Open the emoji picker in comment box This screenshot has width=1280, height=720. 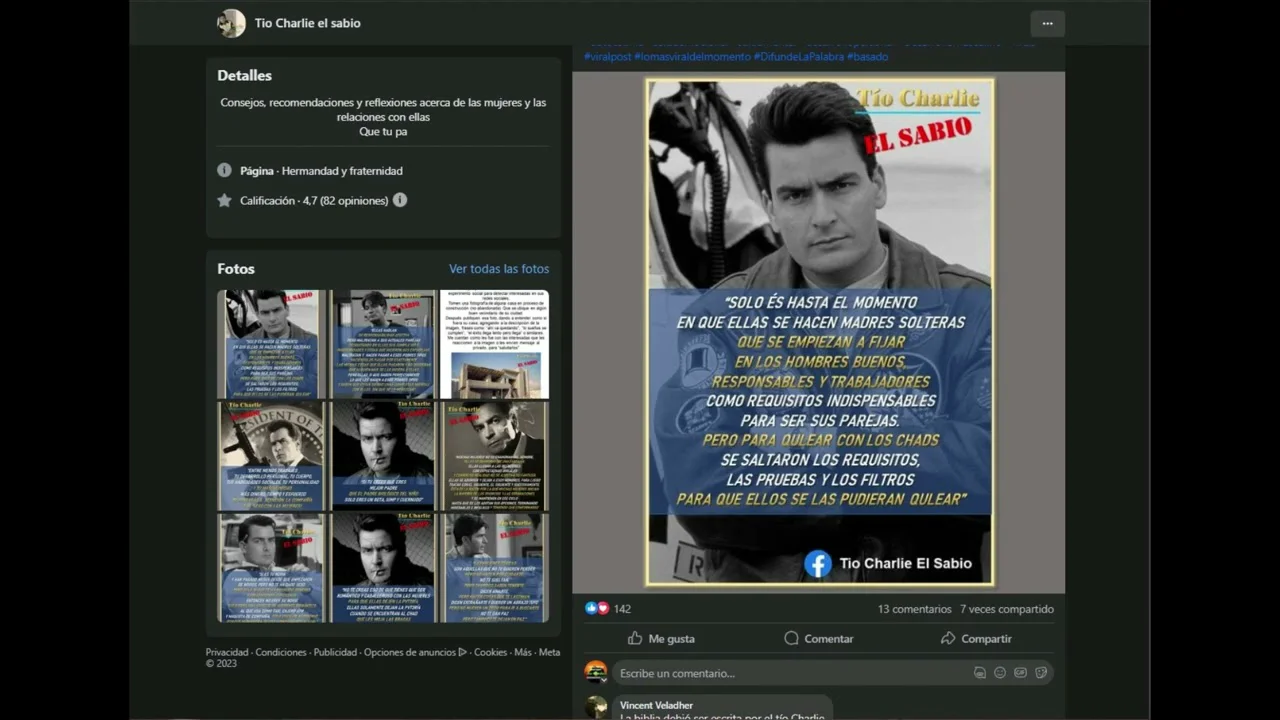(1000, 673)
